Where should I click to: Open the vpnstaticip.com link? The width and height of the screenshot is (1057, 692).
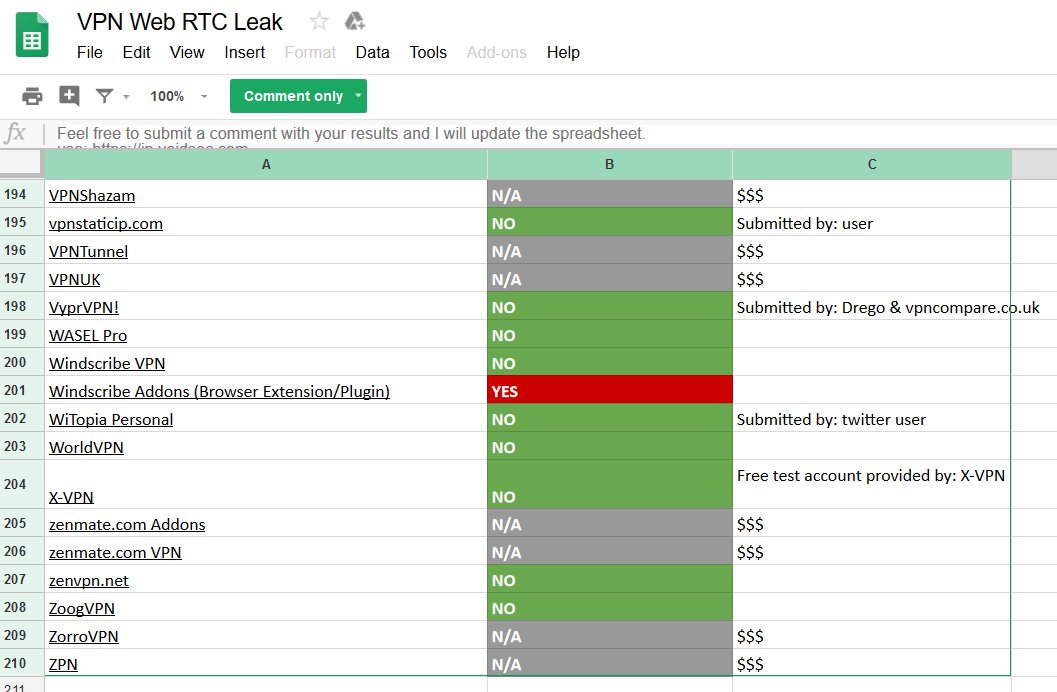[106, 224]
